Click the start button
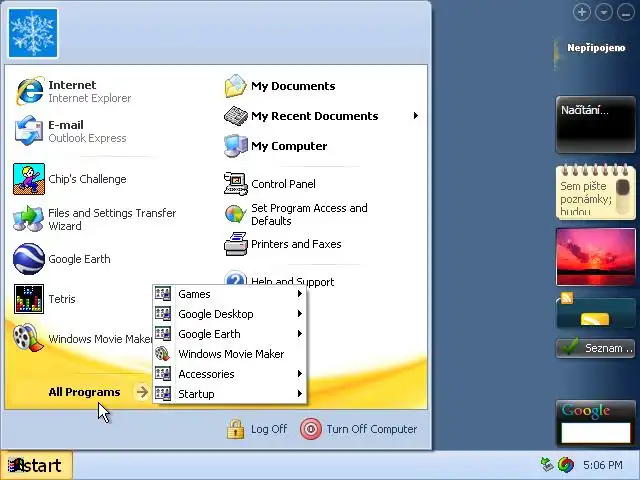640x480 pixels. pyautogui.click(x=37, y=465)
